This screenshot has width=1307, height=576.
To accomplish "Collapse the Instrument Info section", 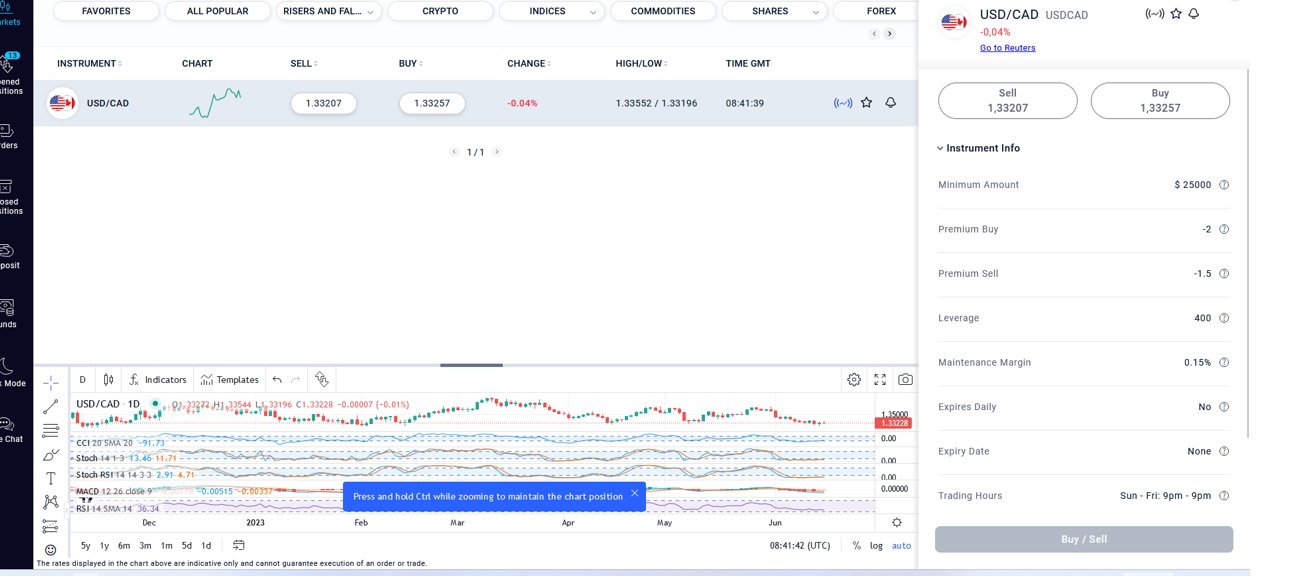I will pyautogui.click(x=979, y=148).
